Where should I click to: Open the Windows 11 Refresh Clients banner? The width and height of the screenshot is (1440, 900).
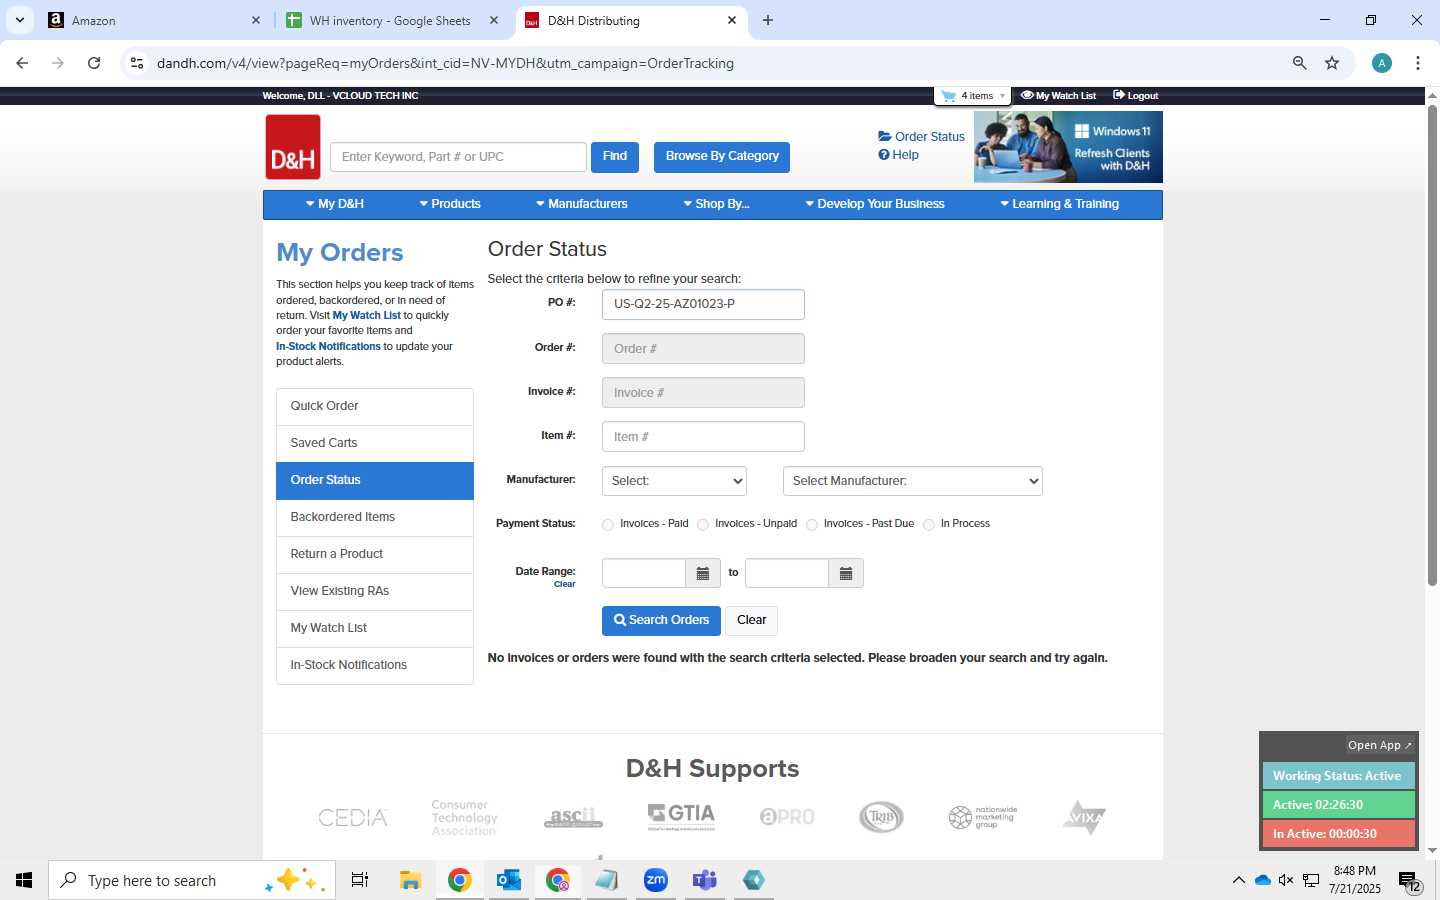coord(1068,147)
